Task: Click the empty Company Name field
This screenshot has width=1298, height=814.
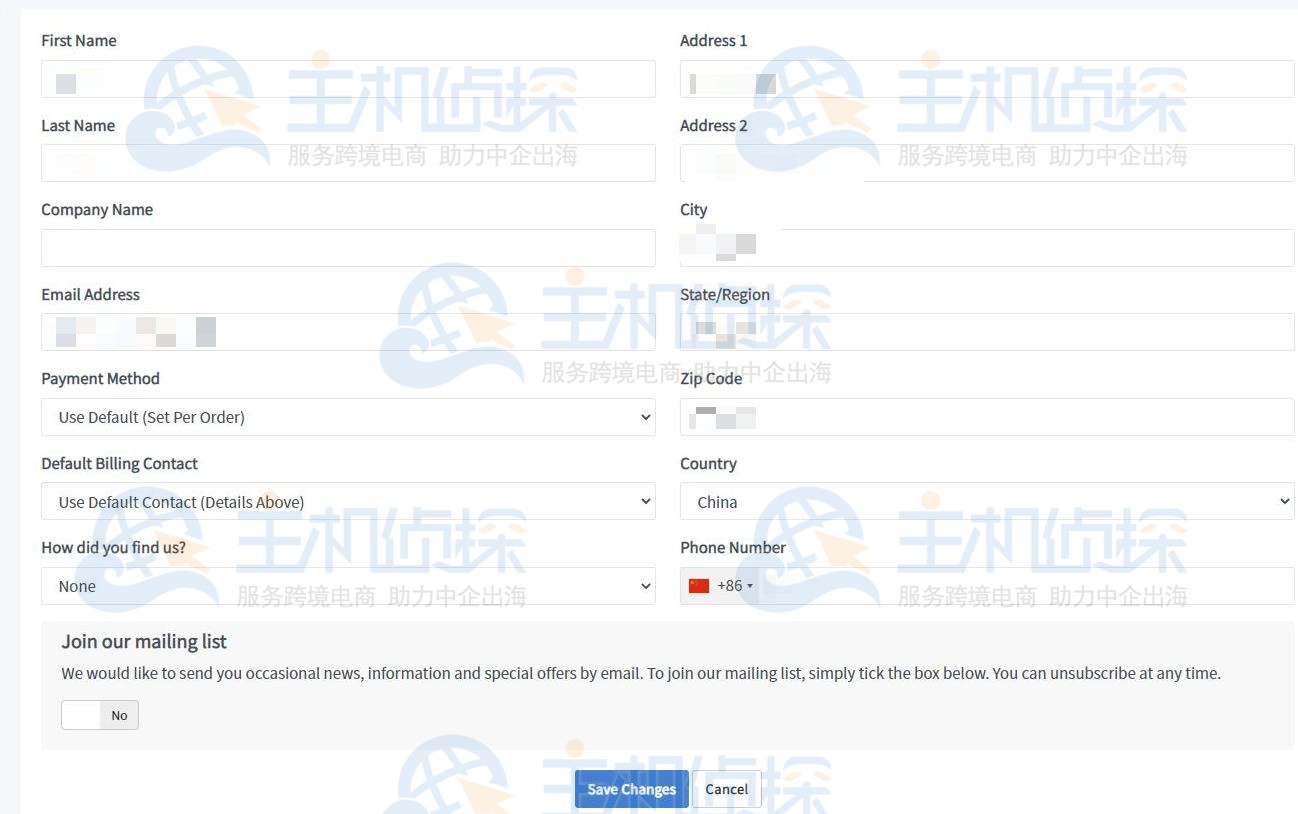Action: 347,247
